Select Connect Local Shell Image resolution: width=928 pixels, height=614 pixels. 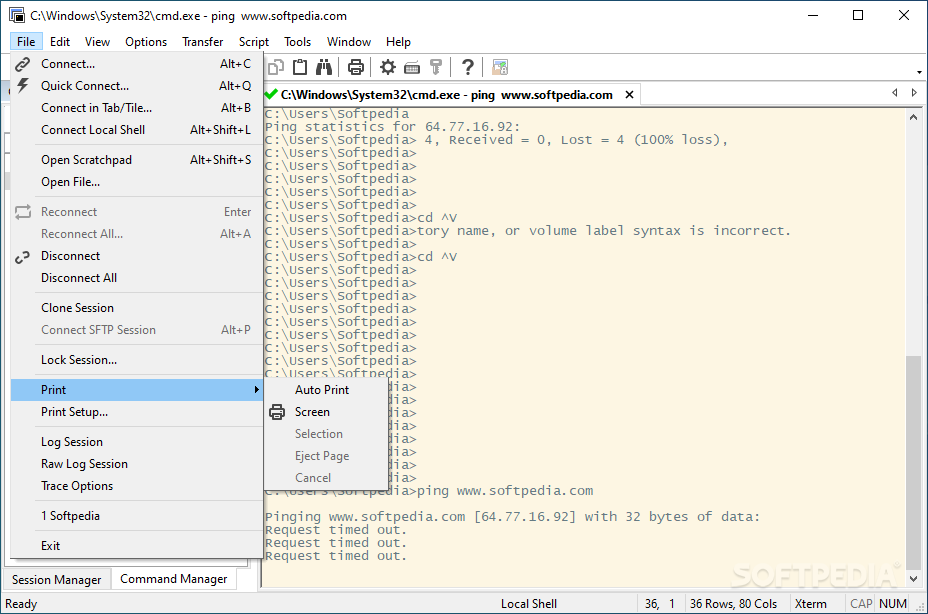point(137,130)
